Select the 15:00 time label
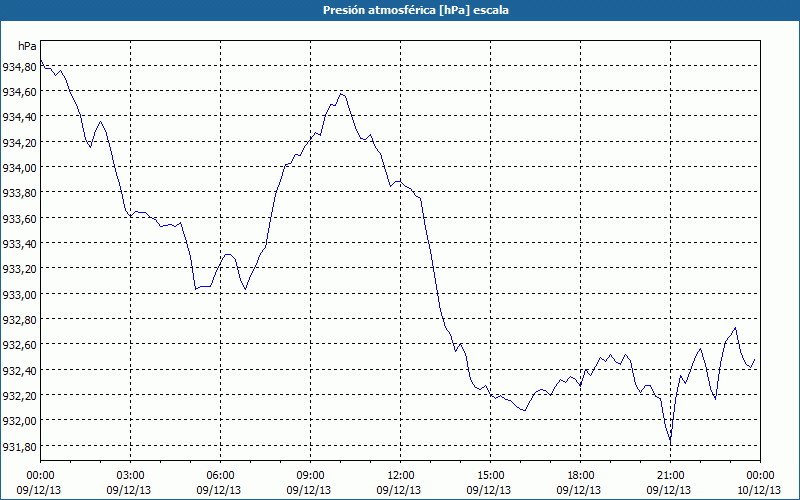The height and width of the screenshot is (500, 800). coord(490,476)
